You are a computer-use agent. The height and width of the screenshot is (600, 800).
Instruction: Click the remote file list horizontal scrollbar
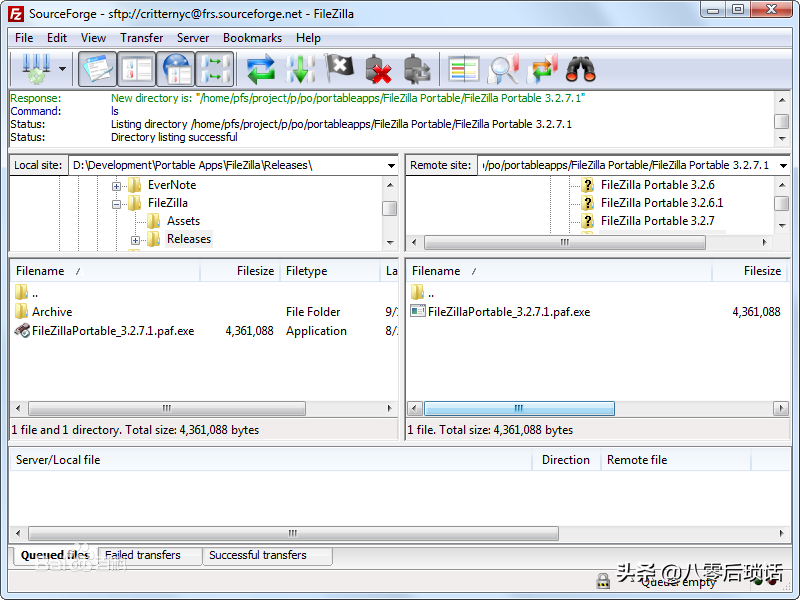[519, 408]
